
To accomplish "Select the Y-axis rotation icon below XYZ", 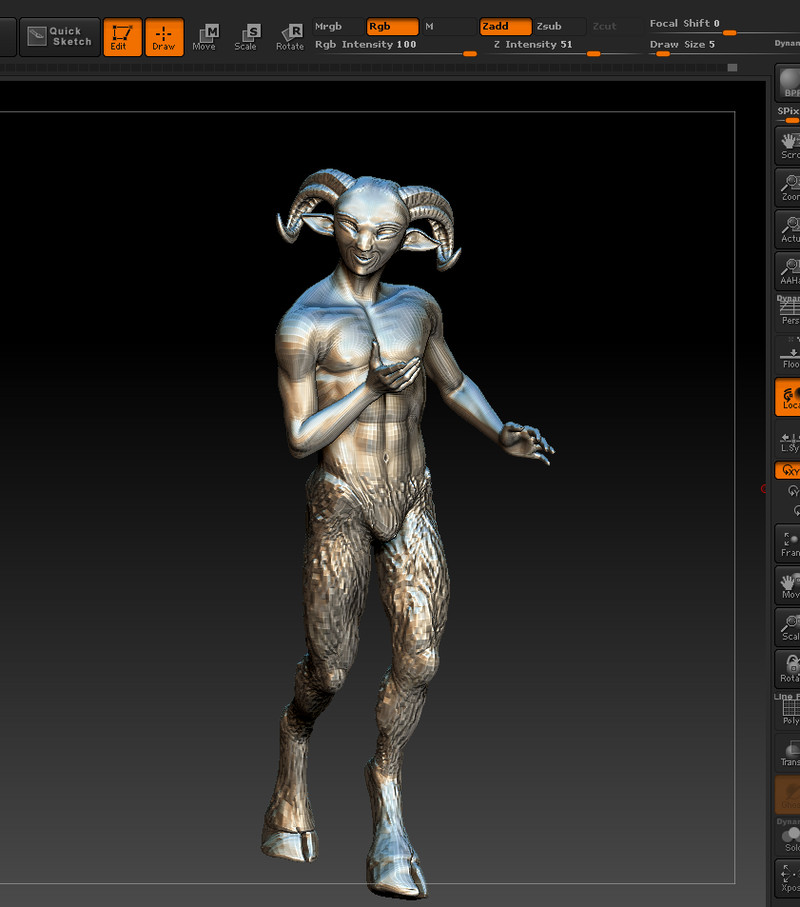I will 794,491.
